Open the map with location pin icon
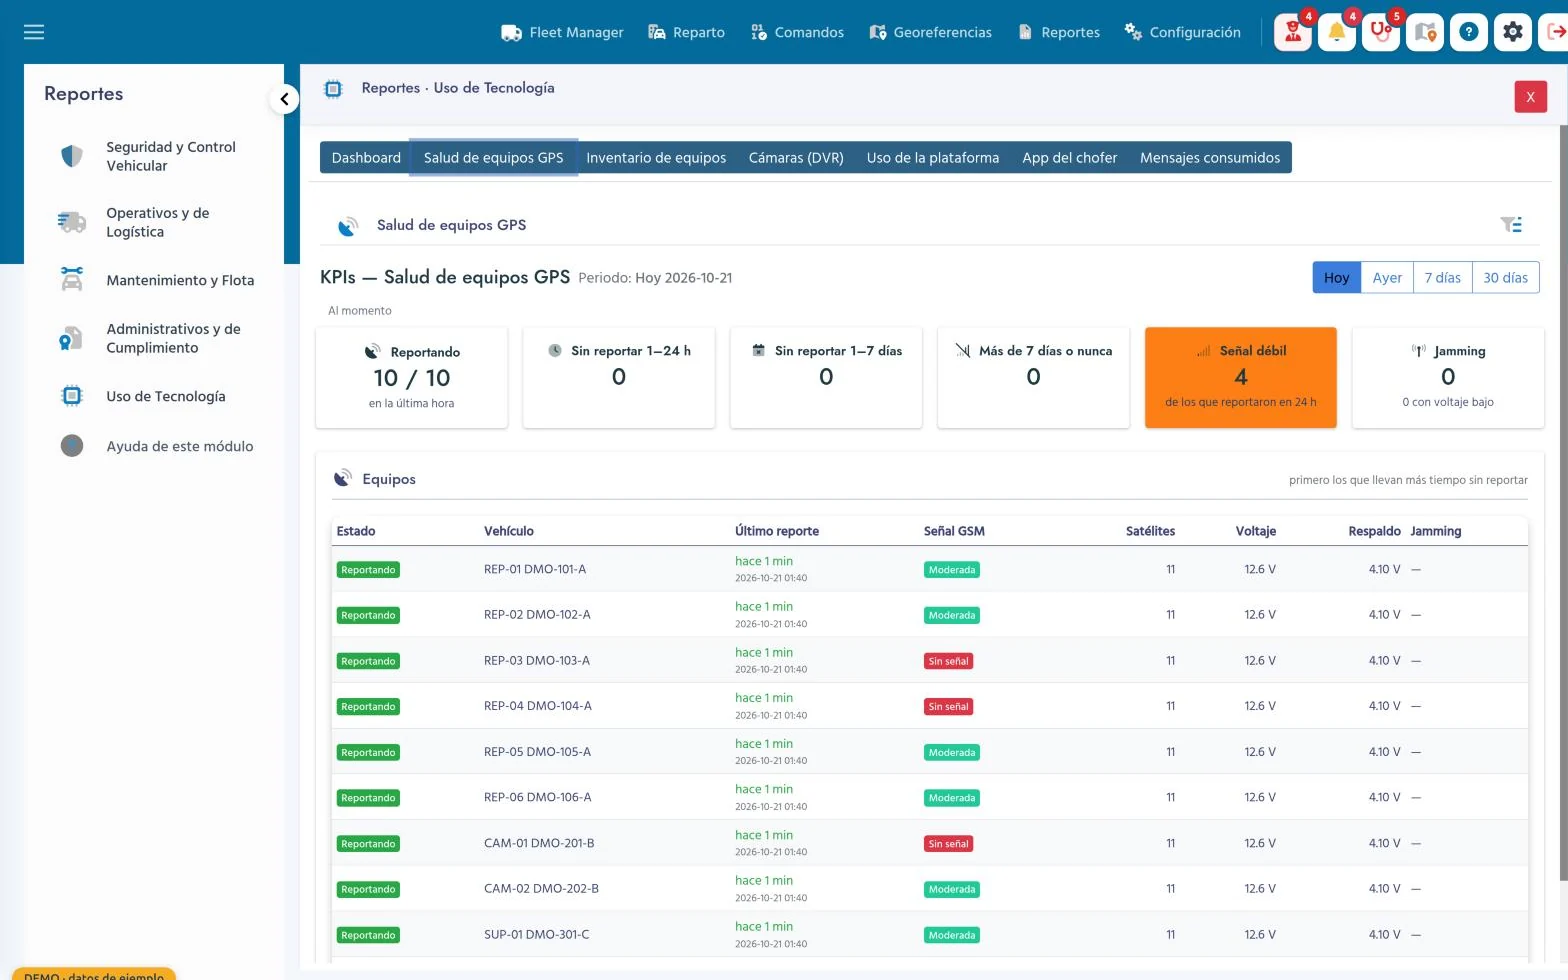This screenshot has height=980, width=1568. 1425,32
